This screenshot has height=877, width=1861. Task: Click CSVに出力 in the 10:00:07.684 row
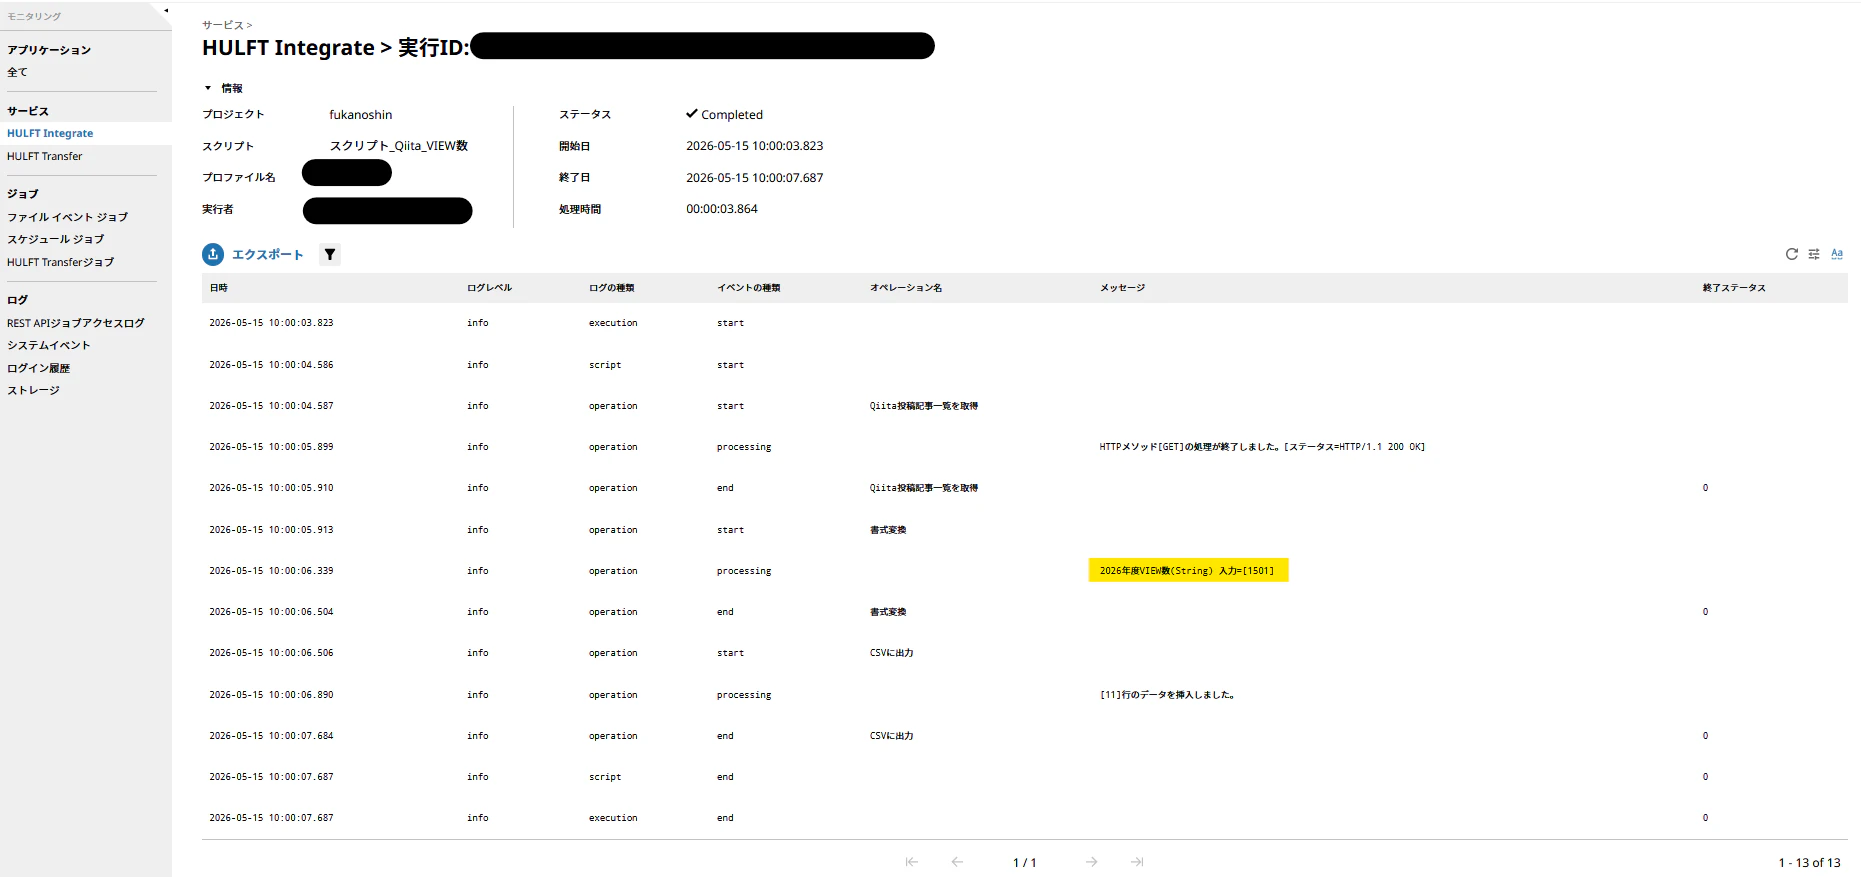tap(892, 736)
